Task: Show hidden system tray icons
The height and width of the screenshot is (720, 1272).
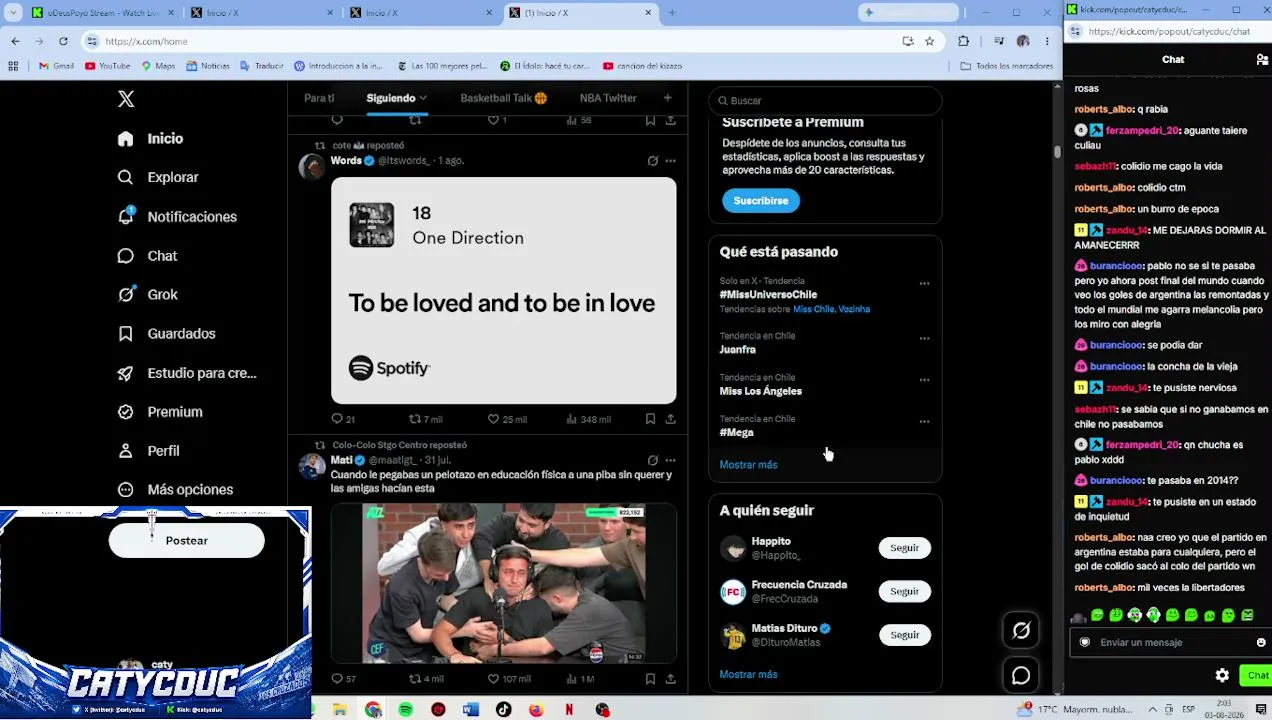Action: [x=1150, y=709]
